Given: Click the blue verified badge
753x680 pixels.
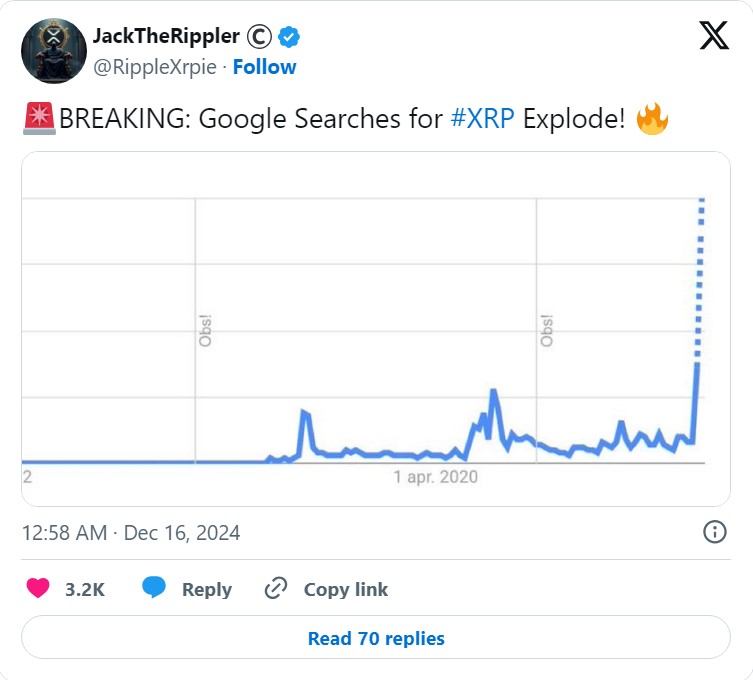Looking at the screenshot, I should (289, 37).
